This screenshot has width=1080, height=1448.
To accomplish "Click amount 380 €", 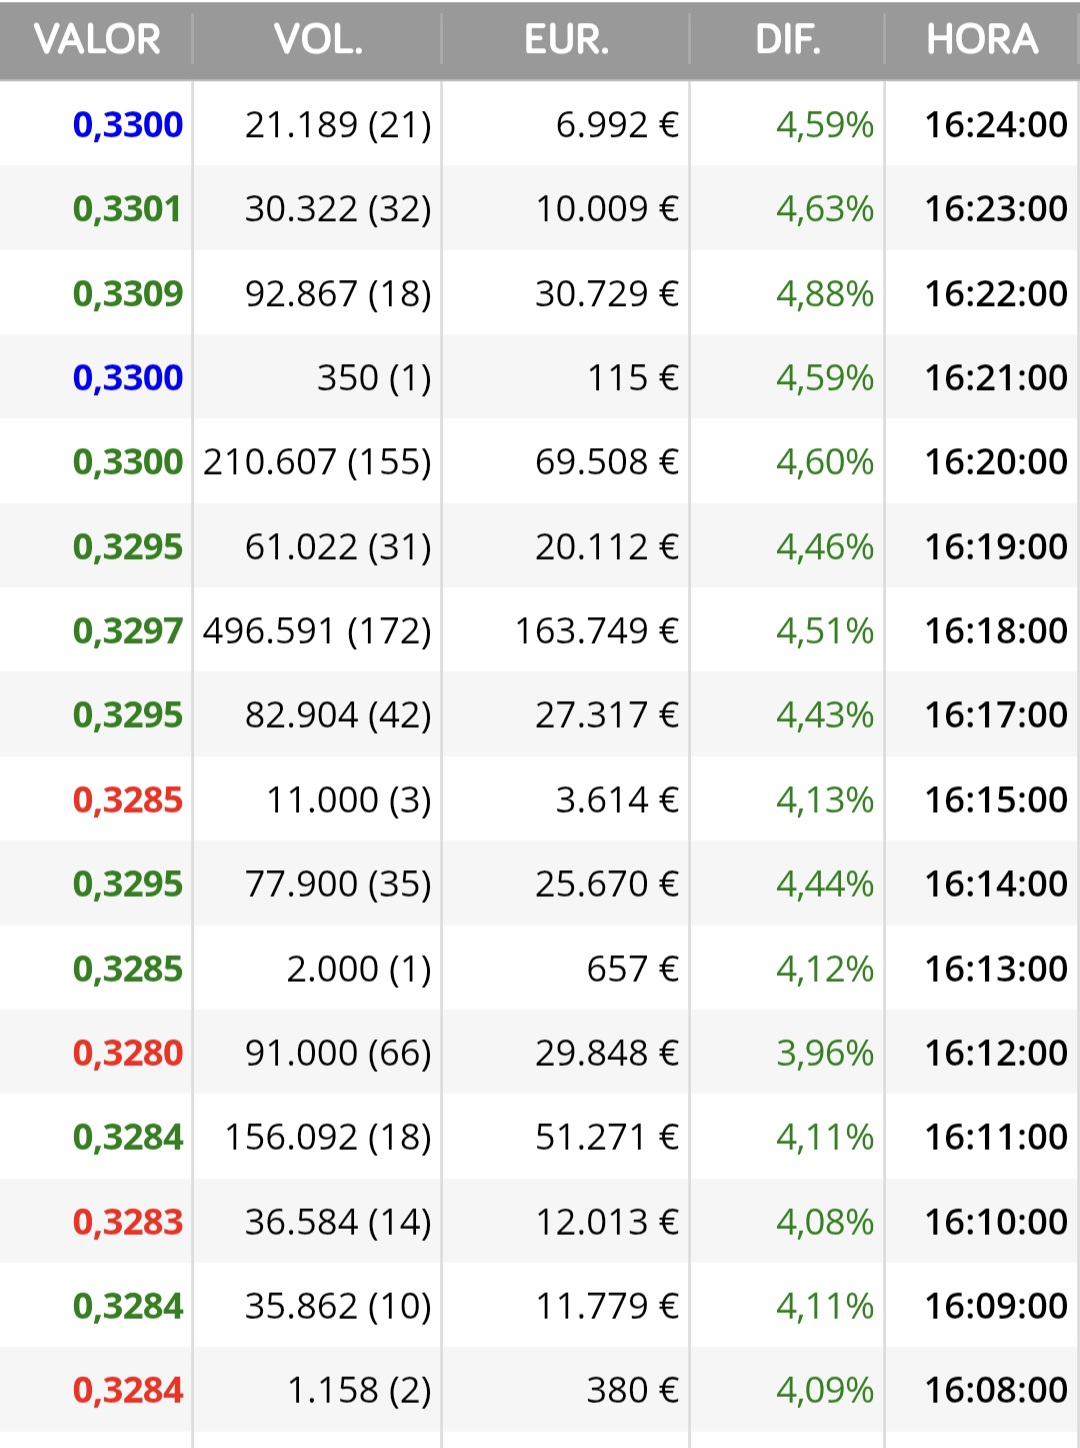I will (x=633, y=1390).
